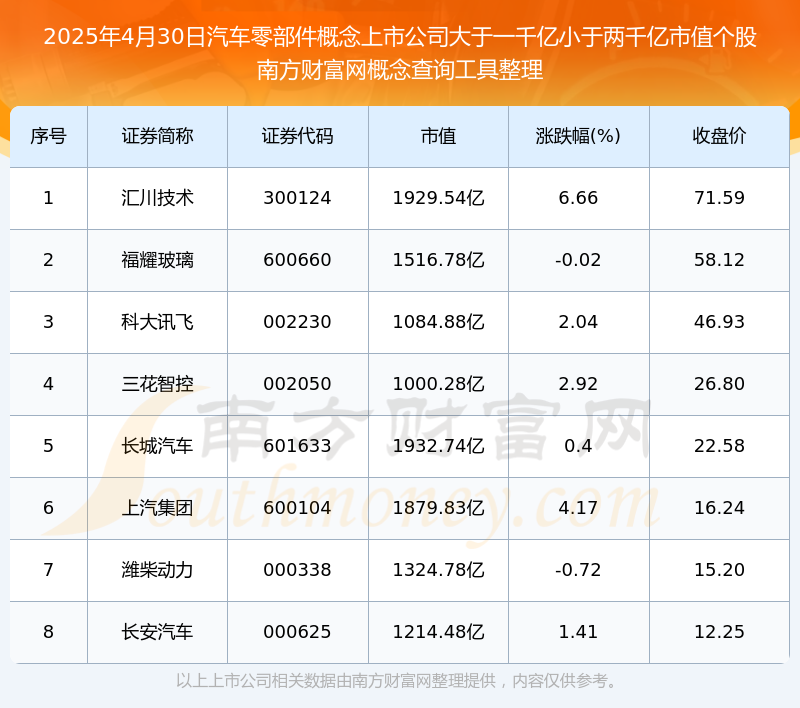Click serial number 7 of 潍柴动力 row
Viewport: 800px width, 708px height.
coord(48,570)
